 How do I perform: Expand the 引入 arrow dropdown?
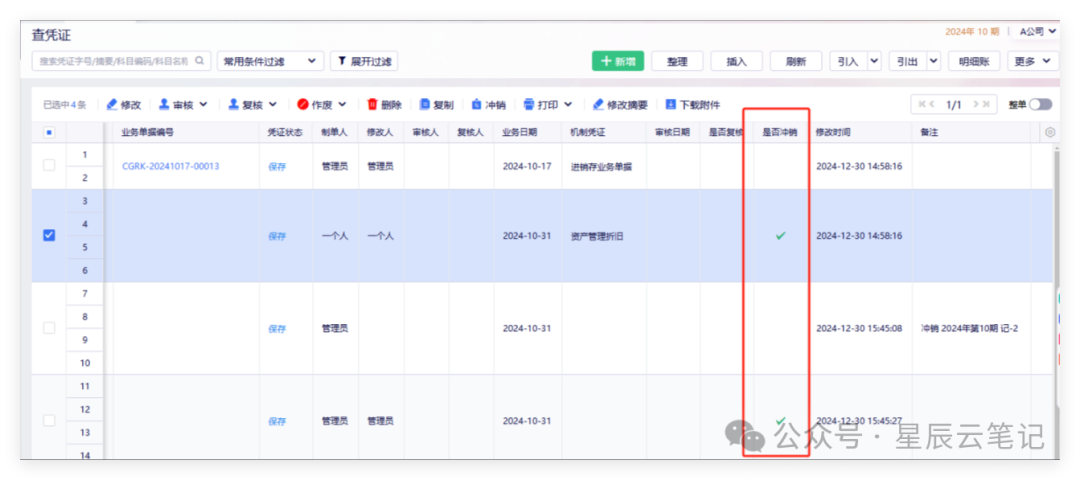pos(875,61)
